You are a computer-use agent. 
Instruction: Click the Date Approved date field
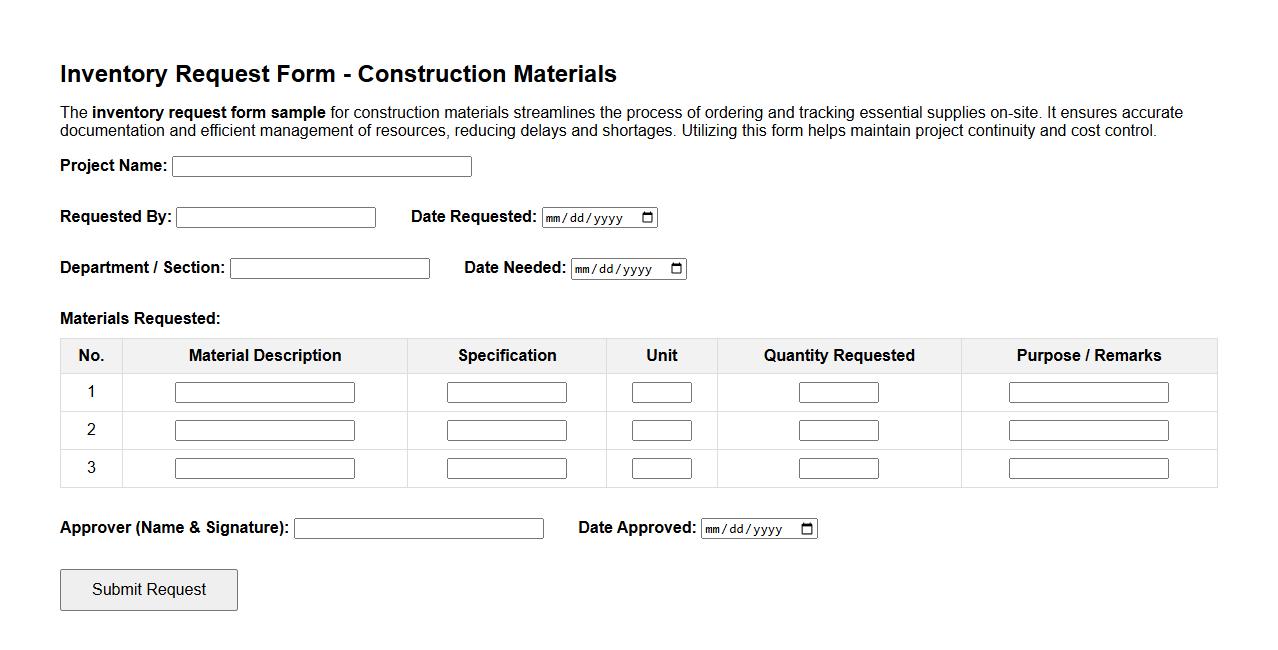pos(745,528)
